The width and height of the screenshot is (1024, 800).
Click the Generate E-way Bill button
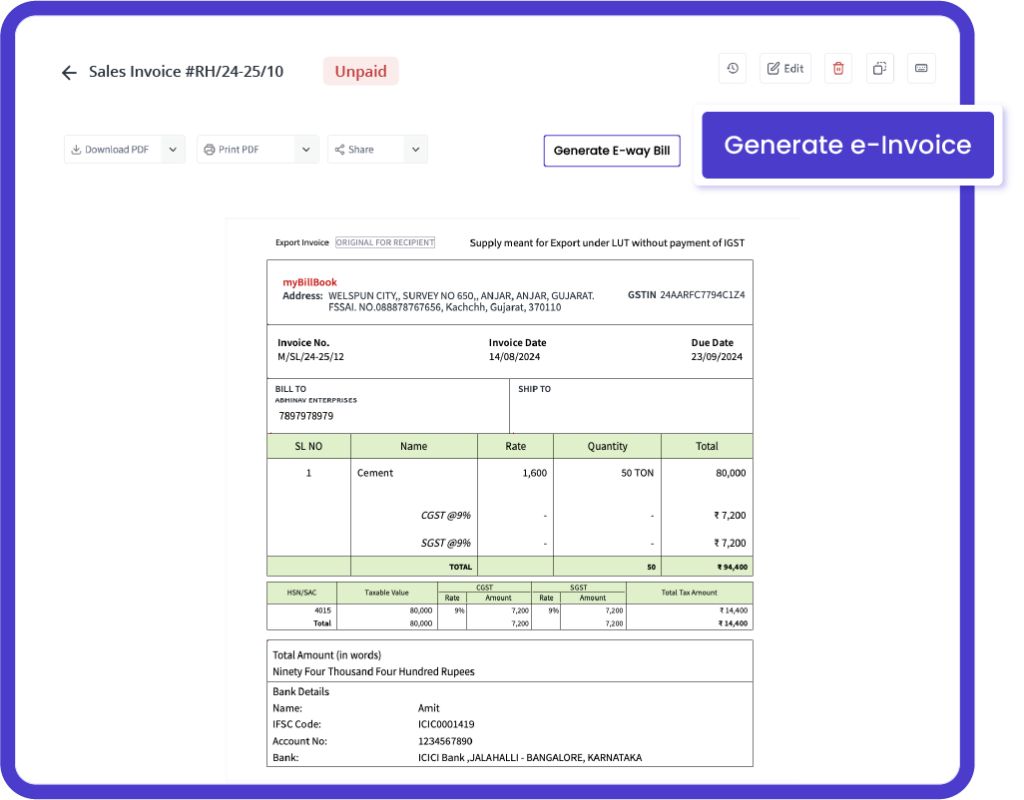coord(611,150)
